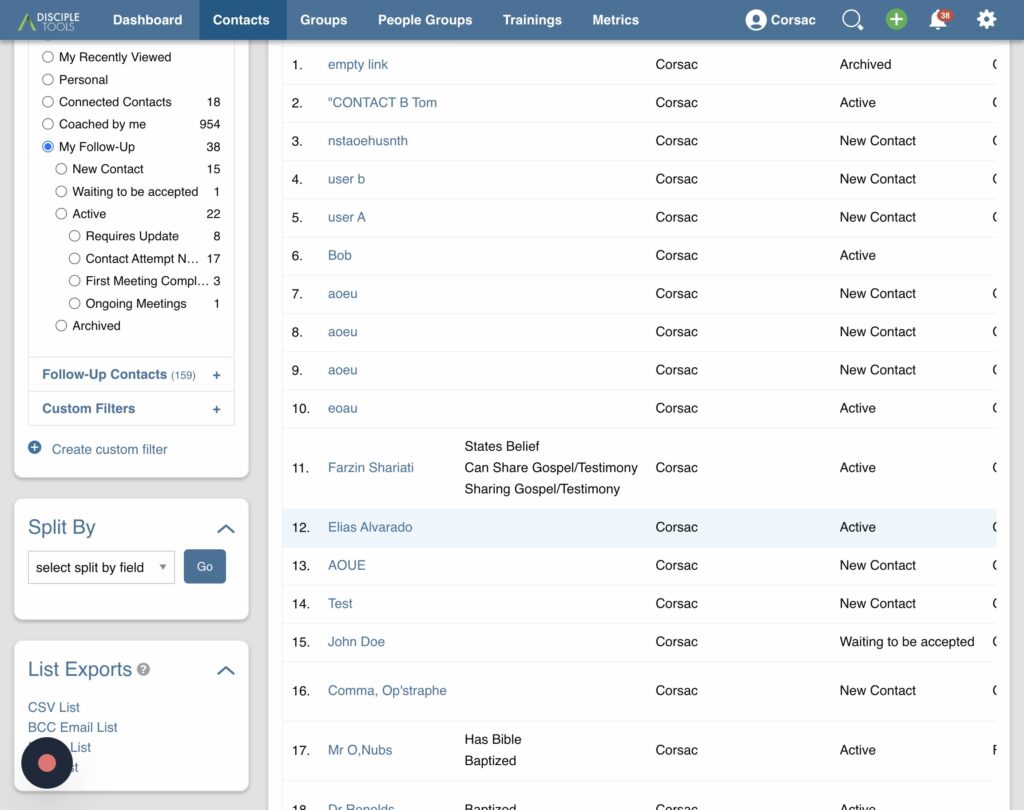Open the Farzin Shariati contact link
The height and width of the screenshot is (810, 1024).
[370, 468]
